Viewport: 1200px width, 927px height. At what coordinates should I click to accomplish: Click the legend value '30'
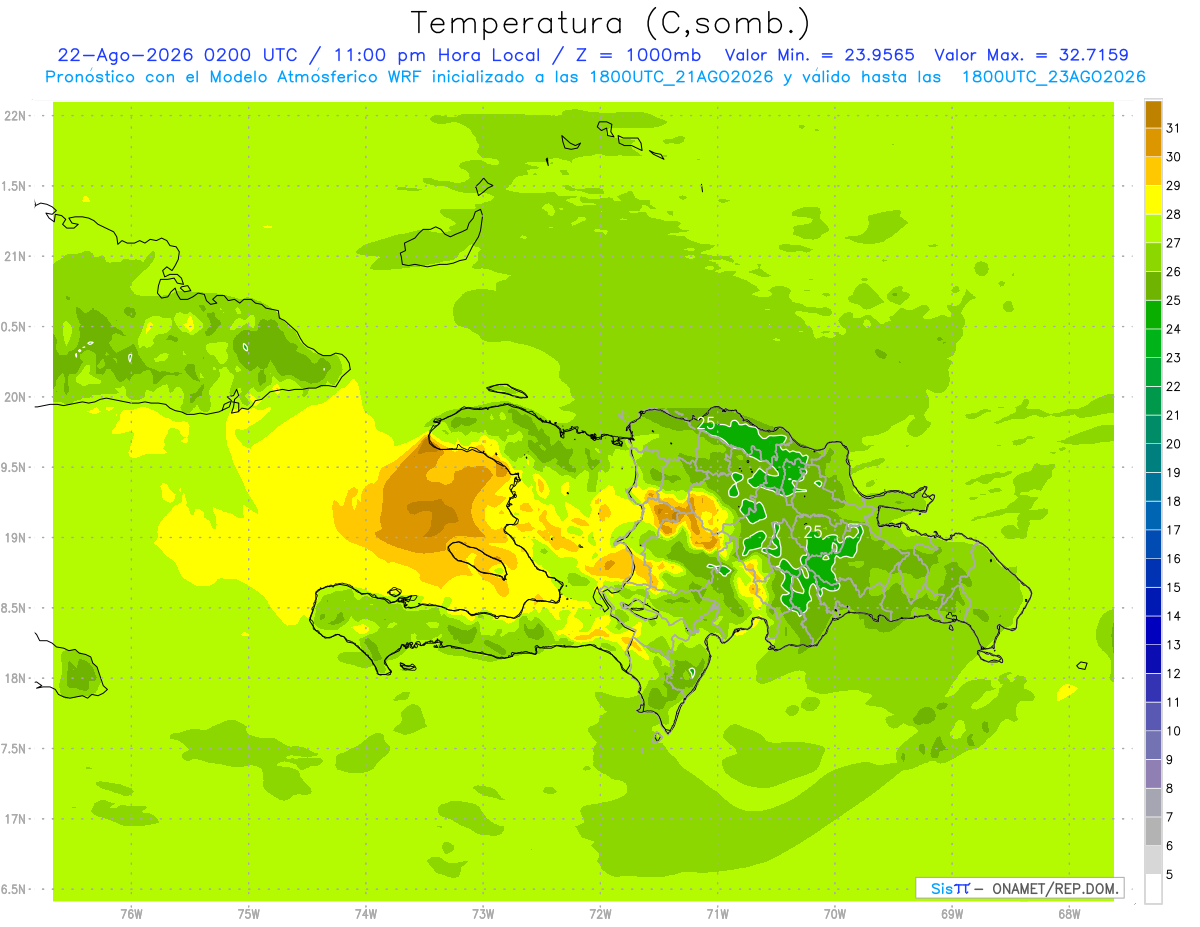coord(1174,157)
